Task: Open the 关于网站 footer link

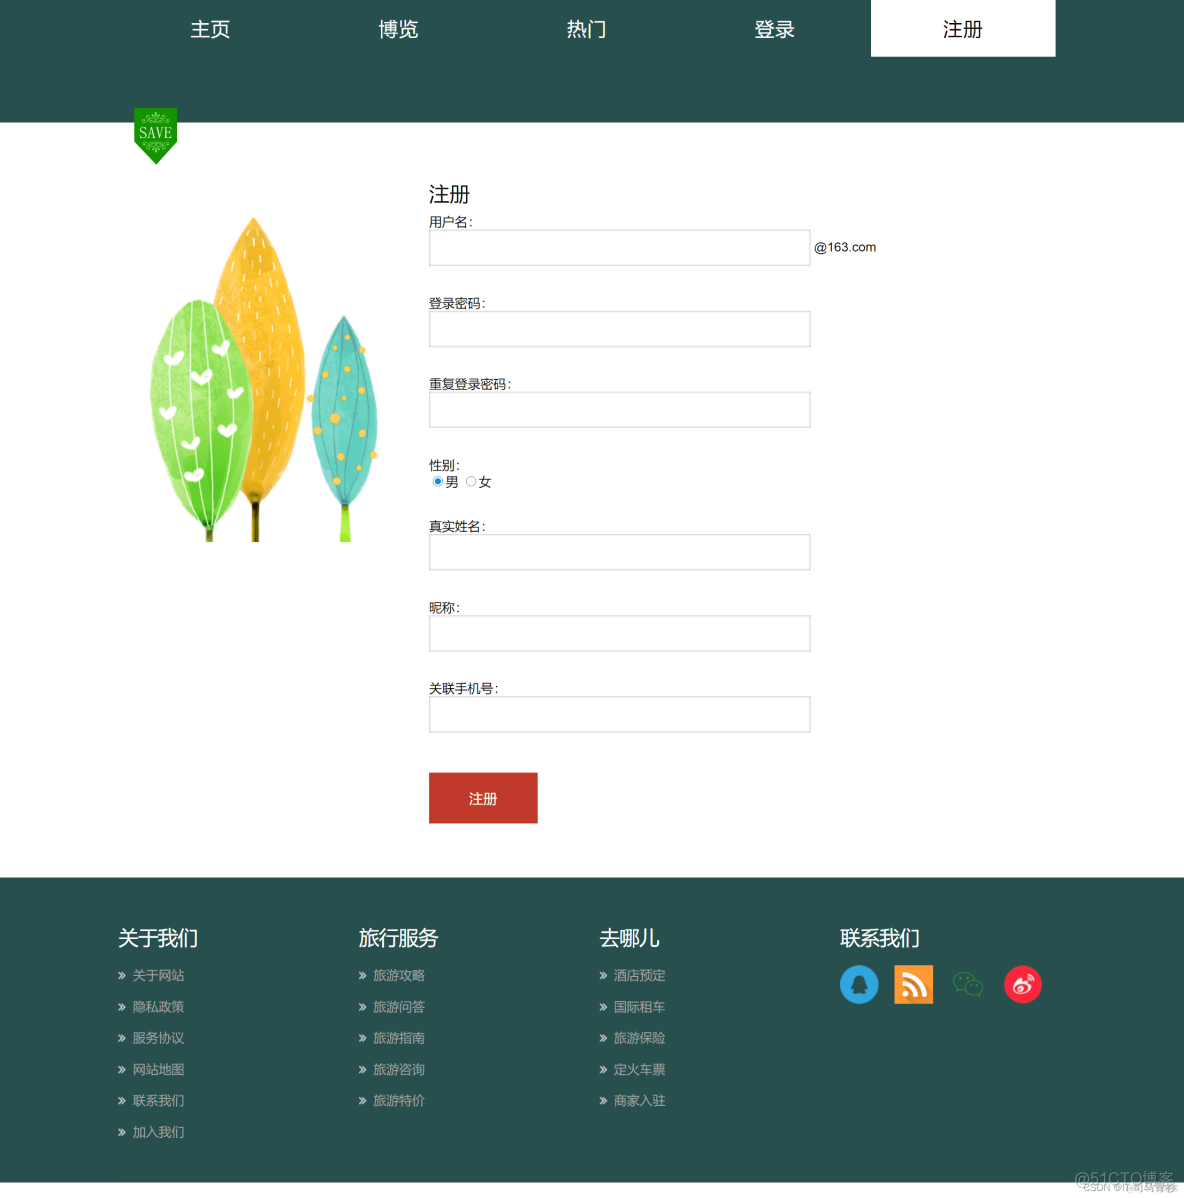Action: [156, 975]
